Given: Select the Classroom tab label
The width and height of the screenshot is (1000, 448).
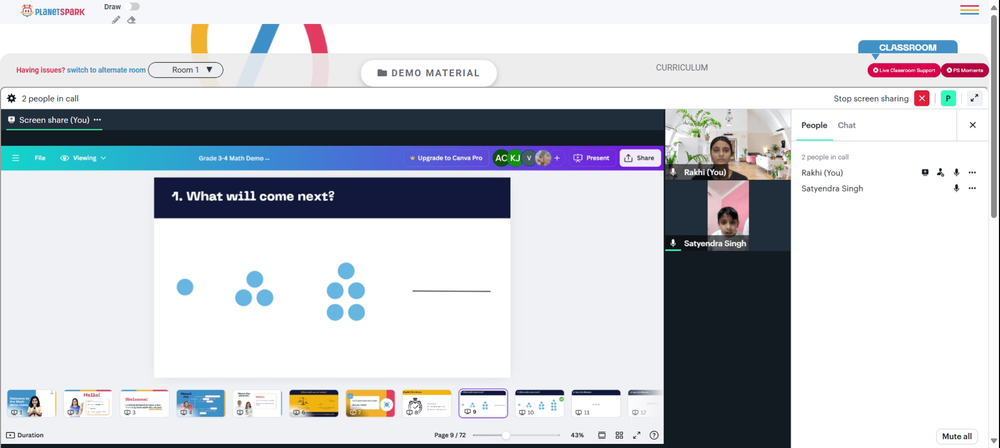Looking at the screenshot, I should pos(908,47).
